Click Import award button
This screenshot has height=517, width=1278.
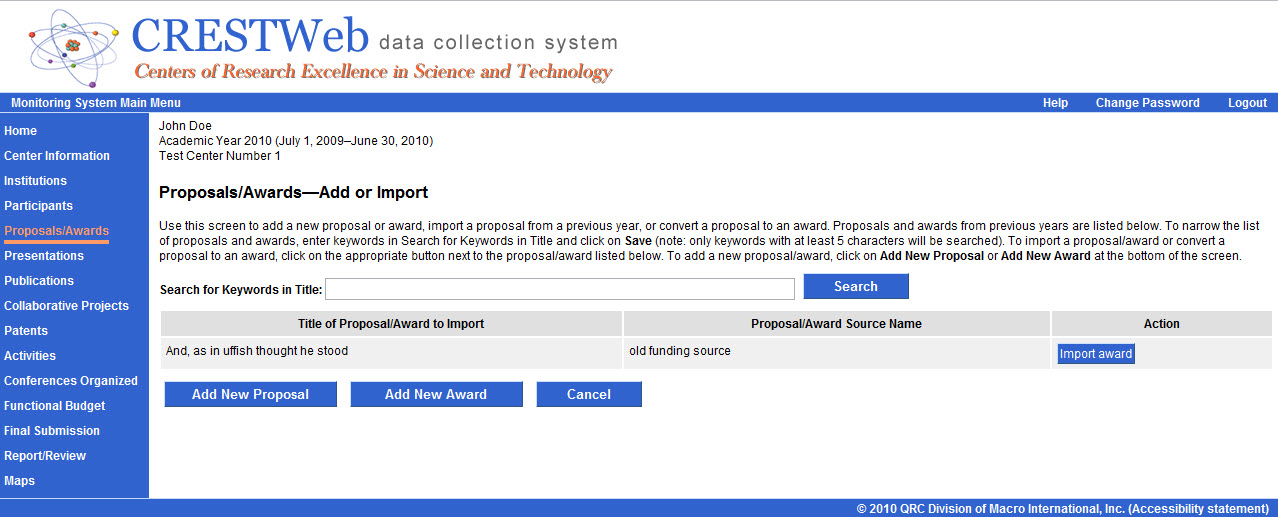click(1096, 354)
